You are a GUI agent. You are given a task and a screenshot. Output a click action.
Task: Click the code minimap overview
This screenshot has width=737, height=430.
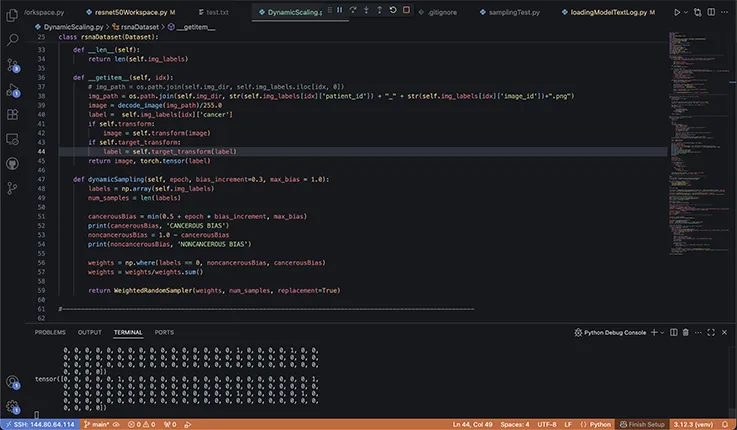pos(699,143)
